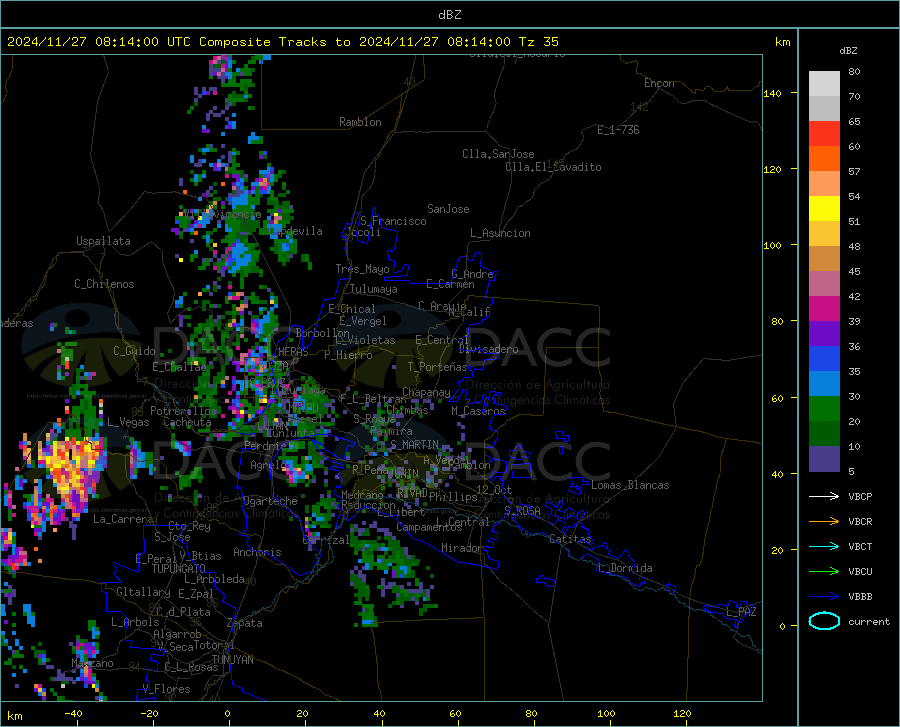Click the Divisadero place label

[x=488, y=349]
